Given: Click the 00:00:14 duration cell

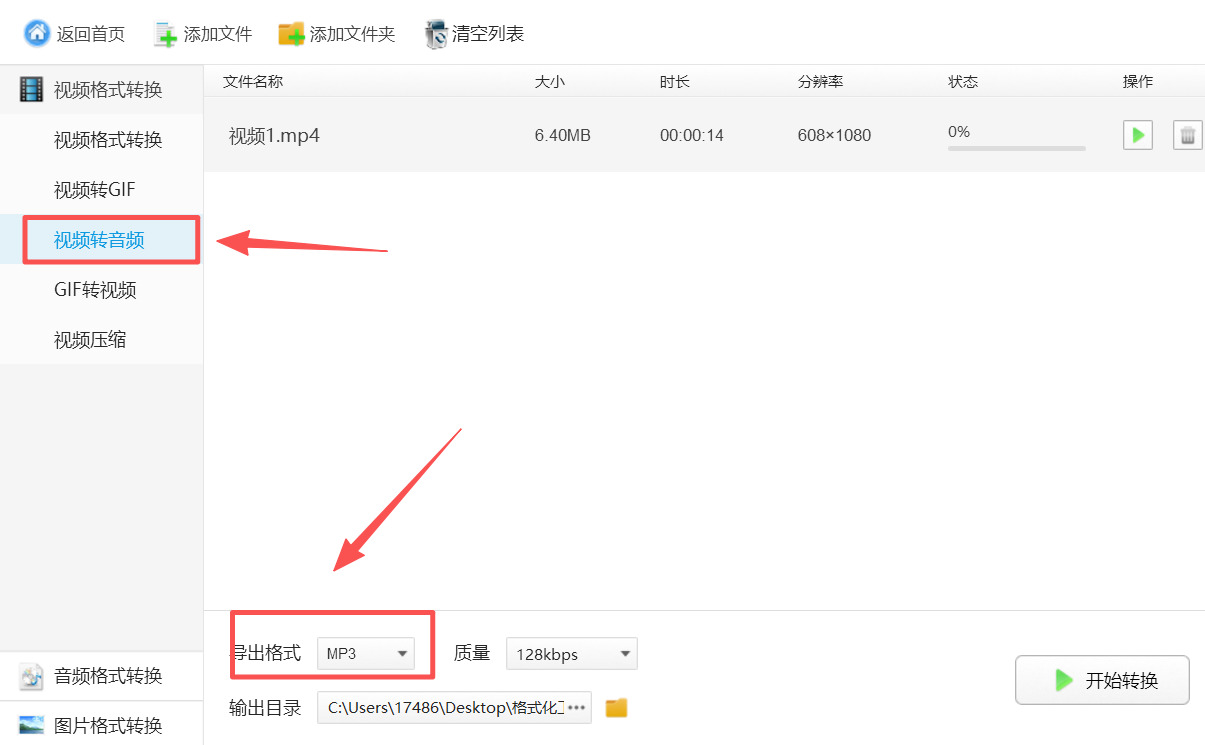Looking at the screenshot, I should click(691, 135).
